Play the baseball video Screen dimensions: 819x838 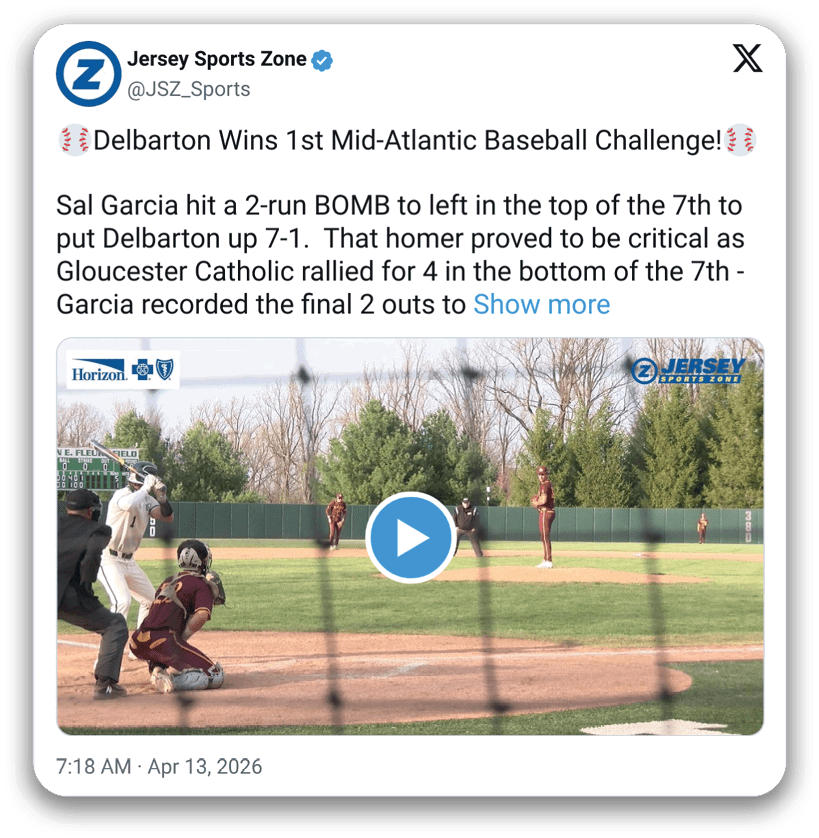click(x=410, y=538)
